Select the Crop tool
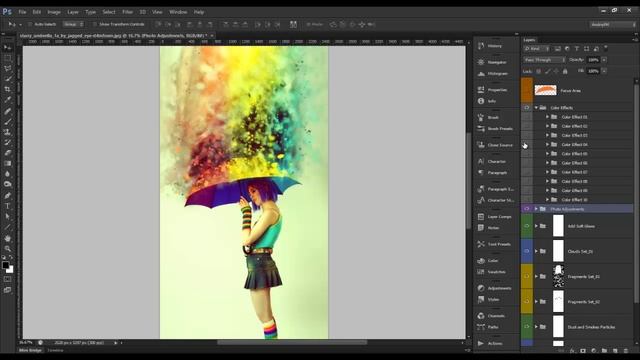The image size is (640, 360). [7, 89]
